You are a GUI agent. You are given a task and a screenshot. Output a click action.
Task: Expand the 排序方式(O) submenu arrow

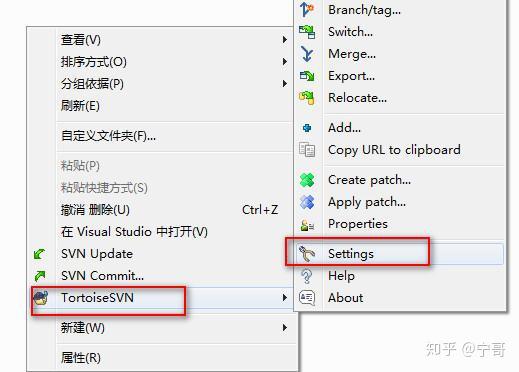(x=284, y=62)
